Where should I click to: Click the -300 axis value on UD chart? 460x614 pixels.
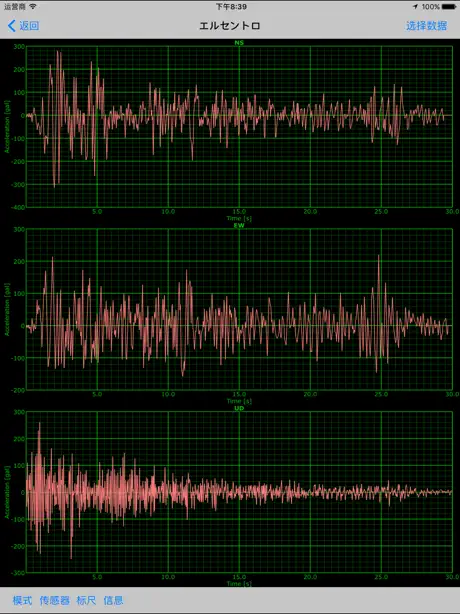tap(18, 573)
